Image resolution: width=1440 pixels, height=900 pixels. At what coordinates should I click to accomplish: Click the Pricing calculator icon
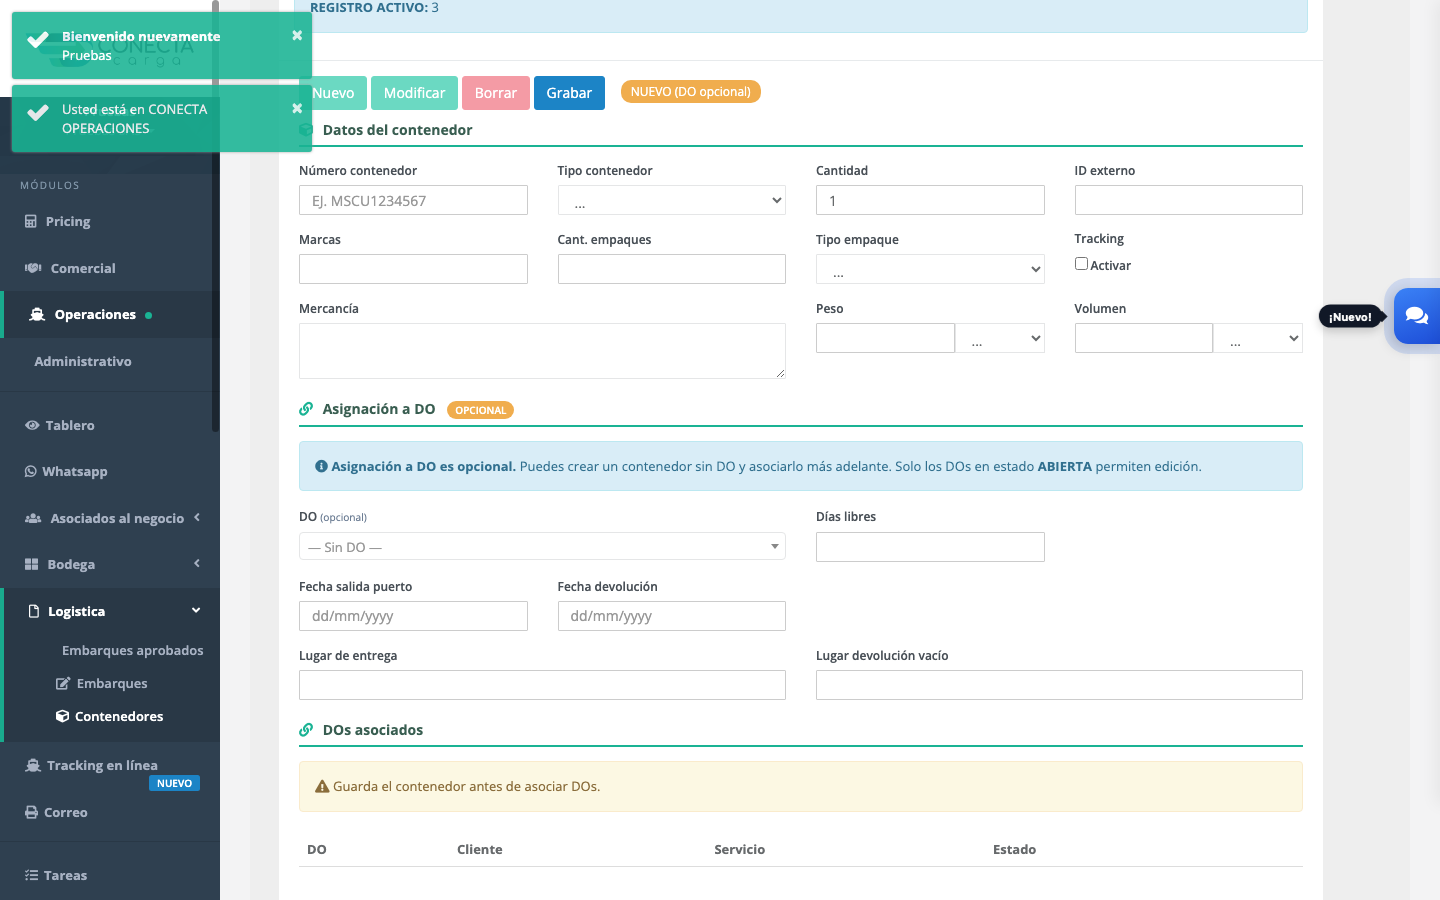click(31, 221)
